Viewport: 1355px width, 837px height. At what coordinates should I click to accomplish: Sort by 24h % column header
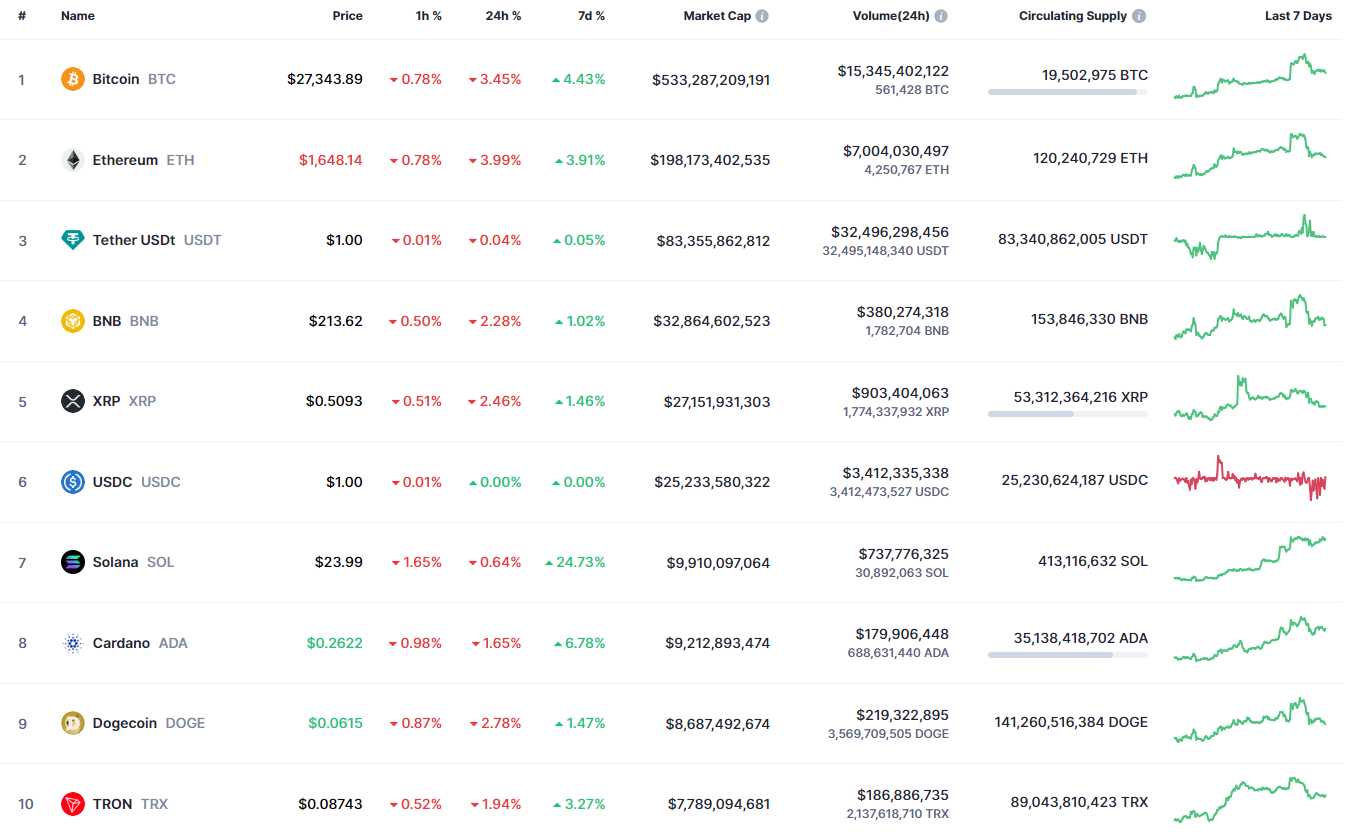[x=501, y=16]
